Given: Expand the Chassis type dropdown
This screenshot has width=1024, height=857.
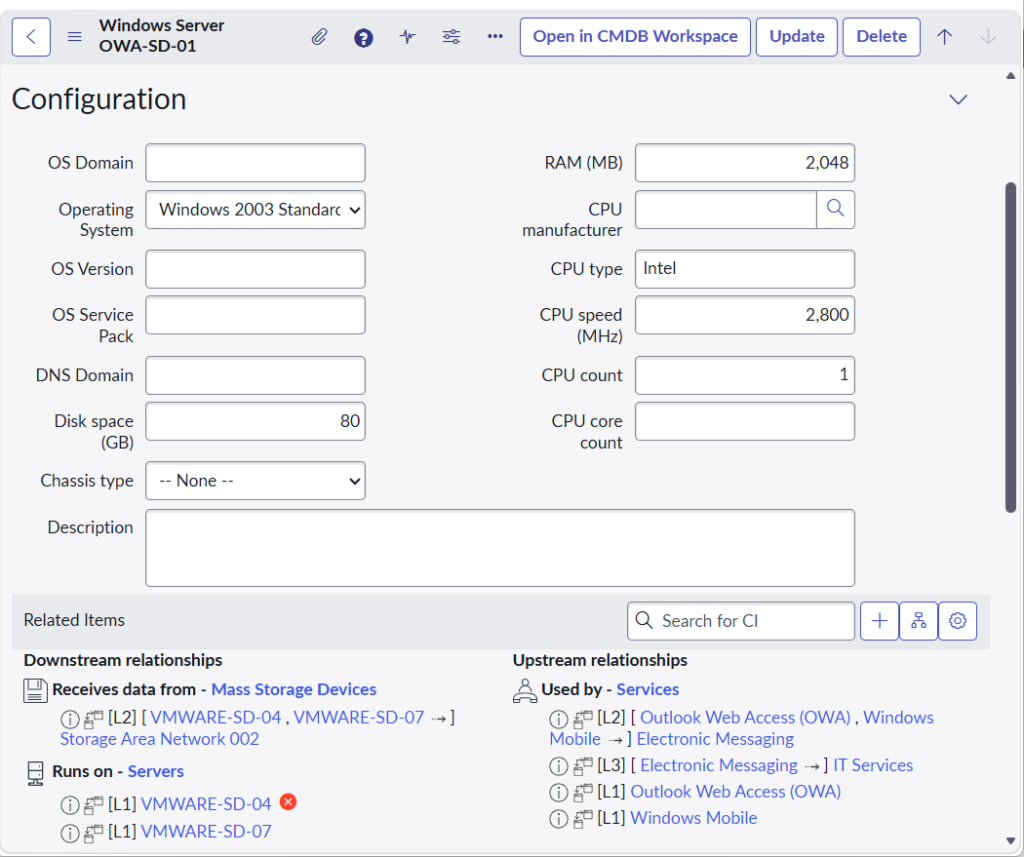Looking at the screenshot, I should 256,481.
